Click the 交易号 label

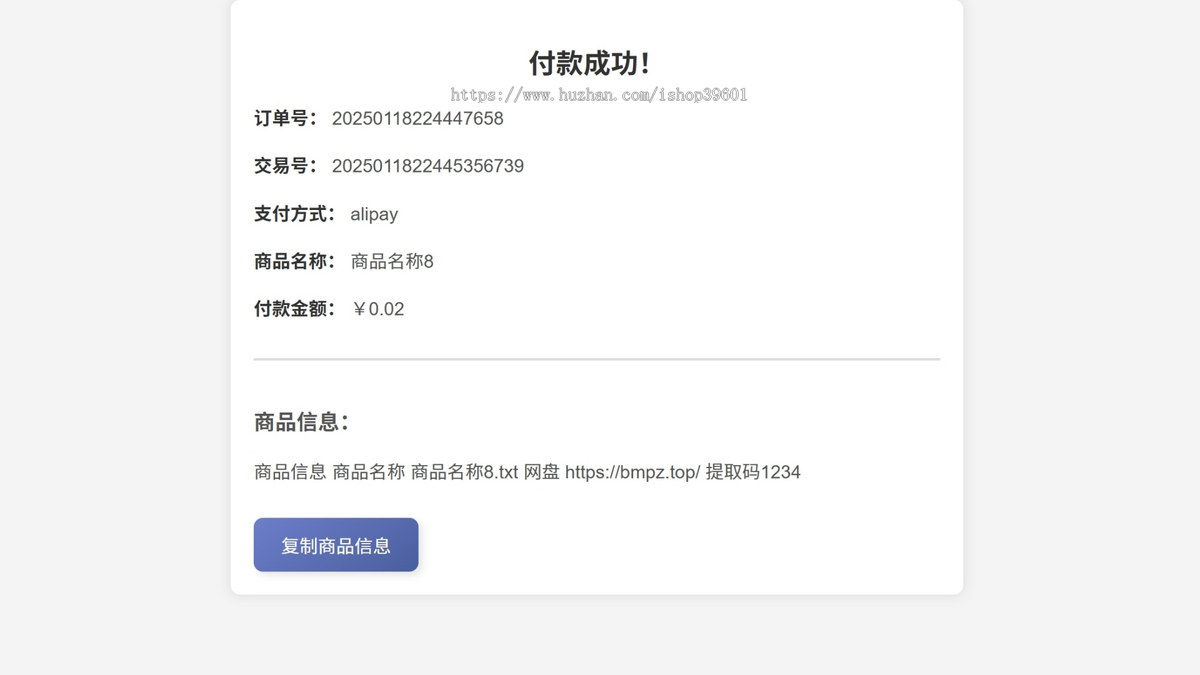[x=286, y=166]
